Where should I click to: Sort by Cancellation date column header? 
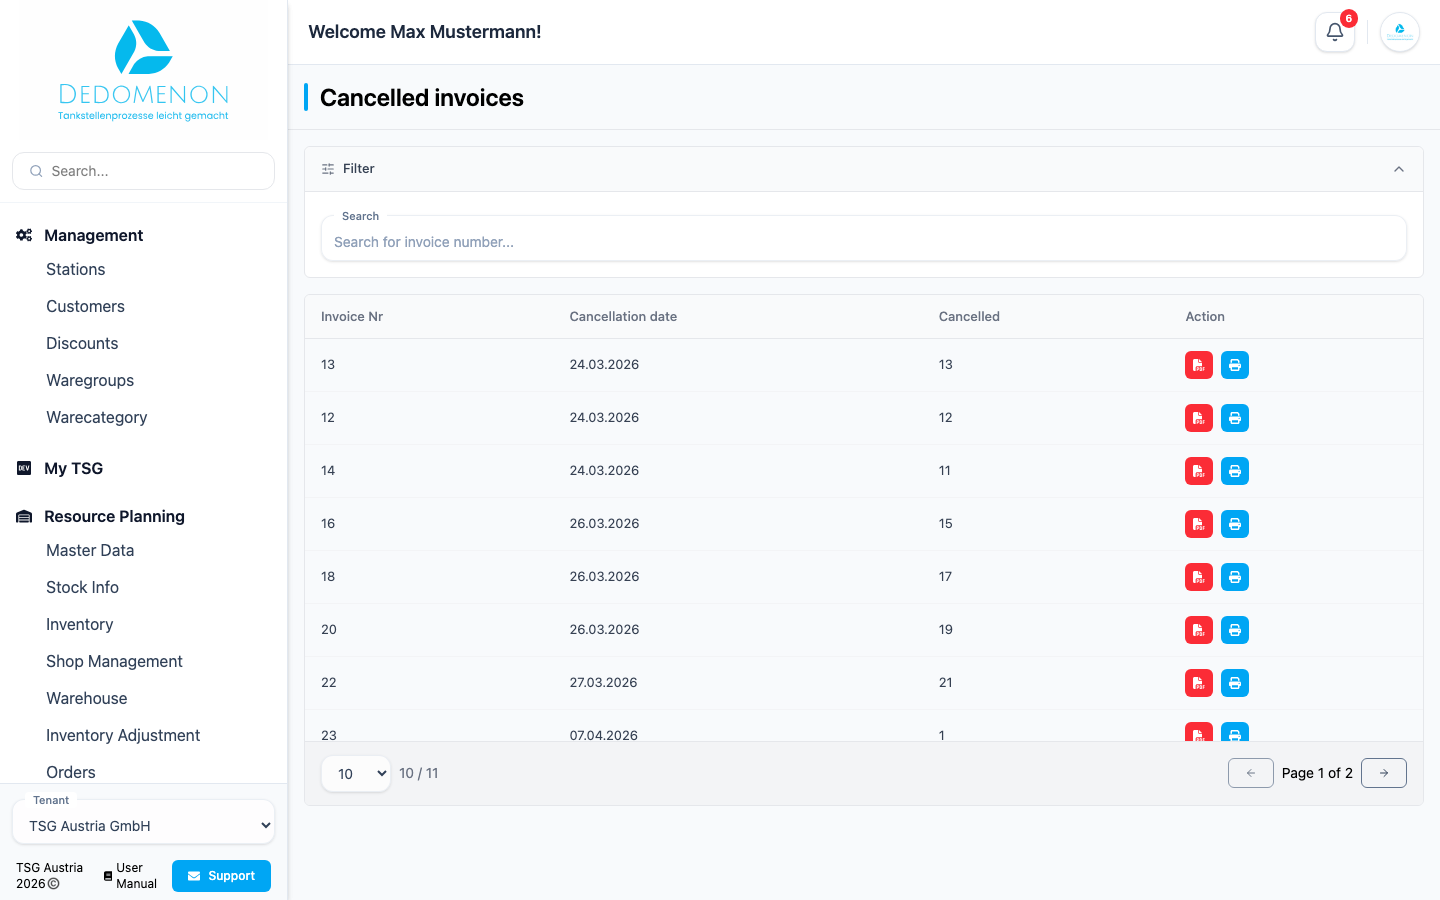tap(623, 317)
